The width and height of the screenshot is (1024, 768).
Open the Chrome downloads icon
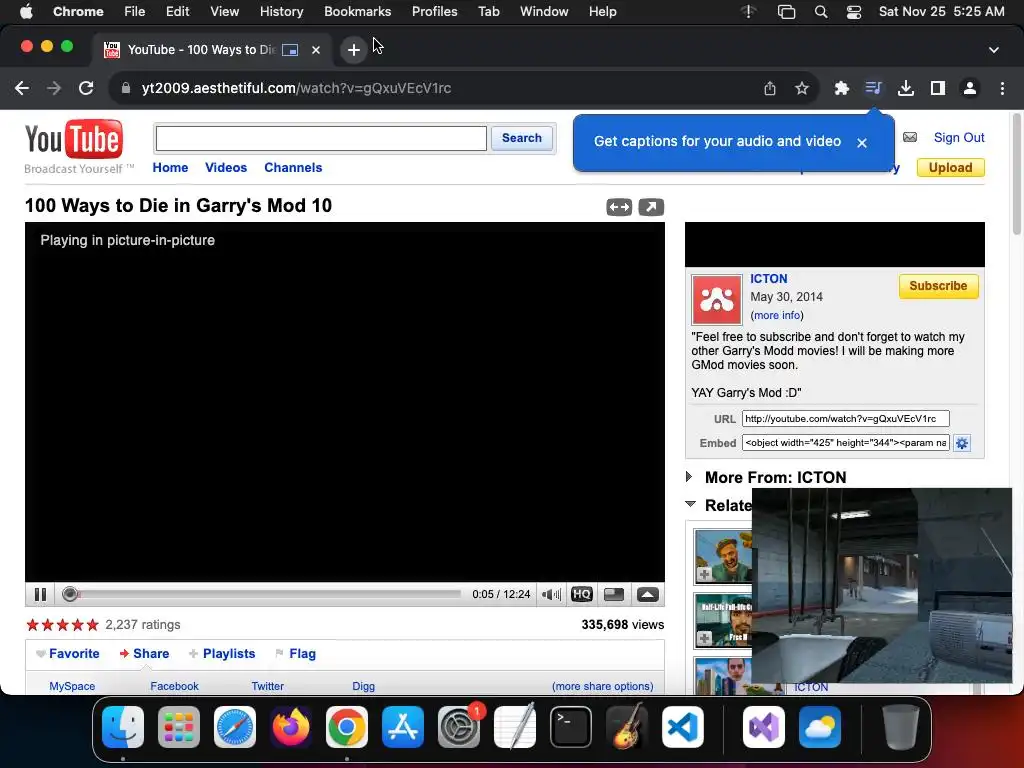click(905, 88)
